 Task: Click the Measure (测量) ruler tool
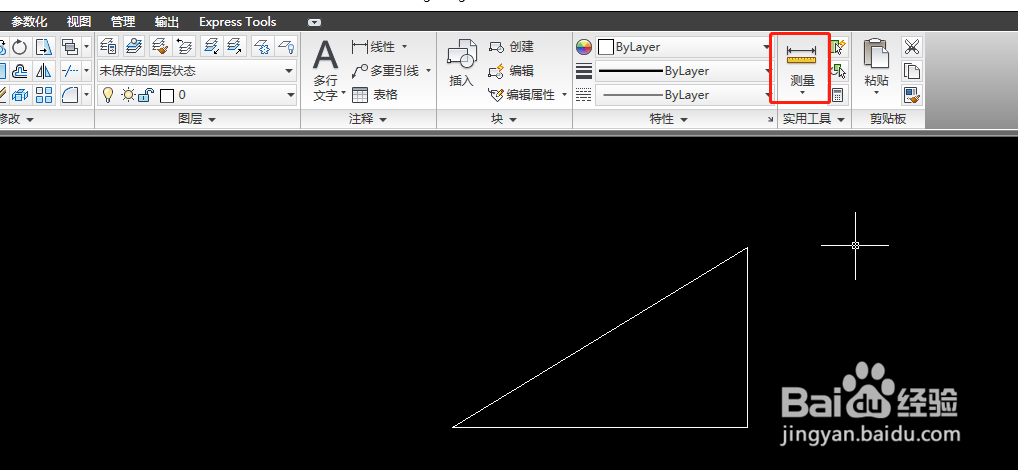point(802,68)
